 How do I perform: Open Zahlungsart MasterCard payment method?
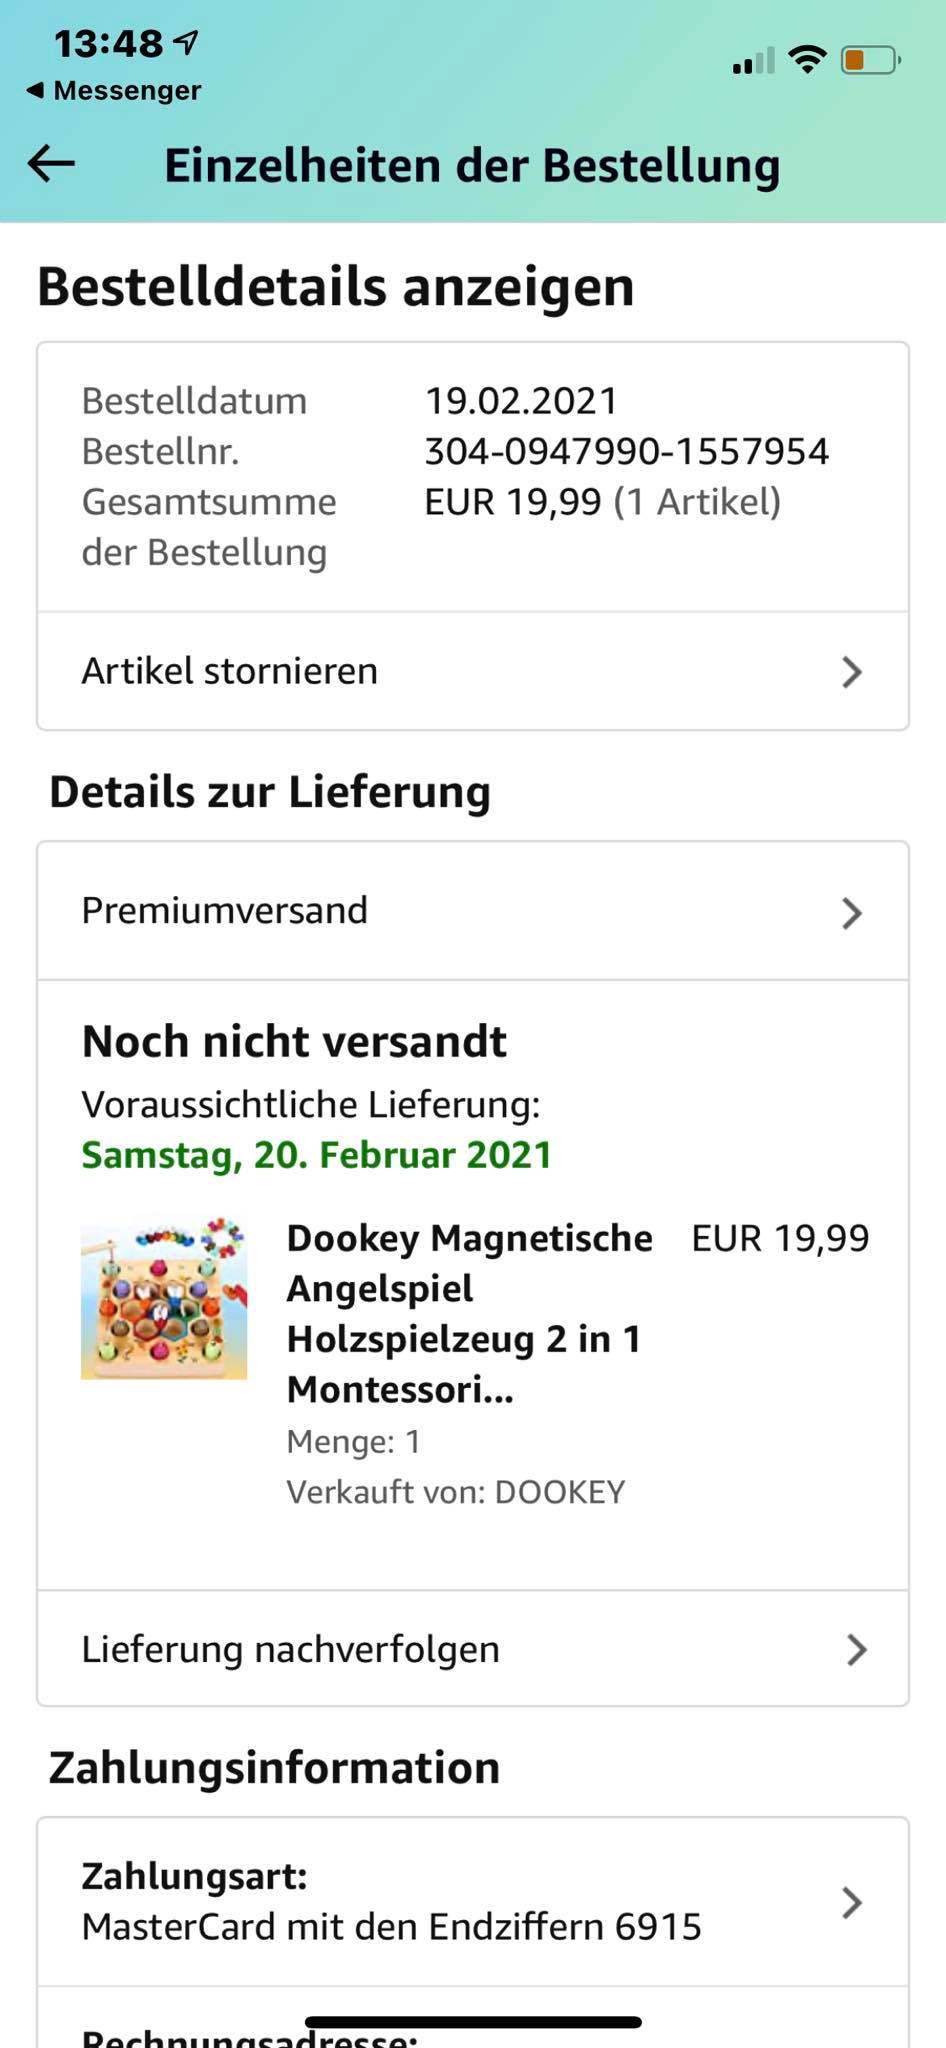pos(391,1901)
